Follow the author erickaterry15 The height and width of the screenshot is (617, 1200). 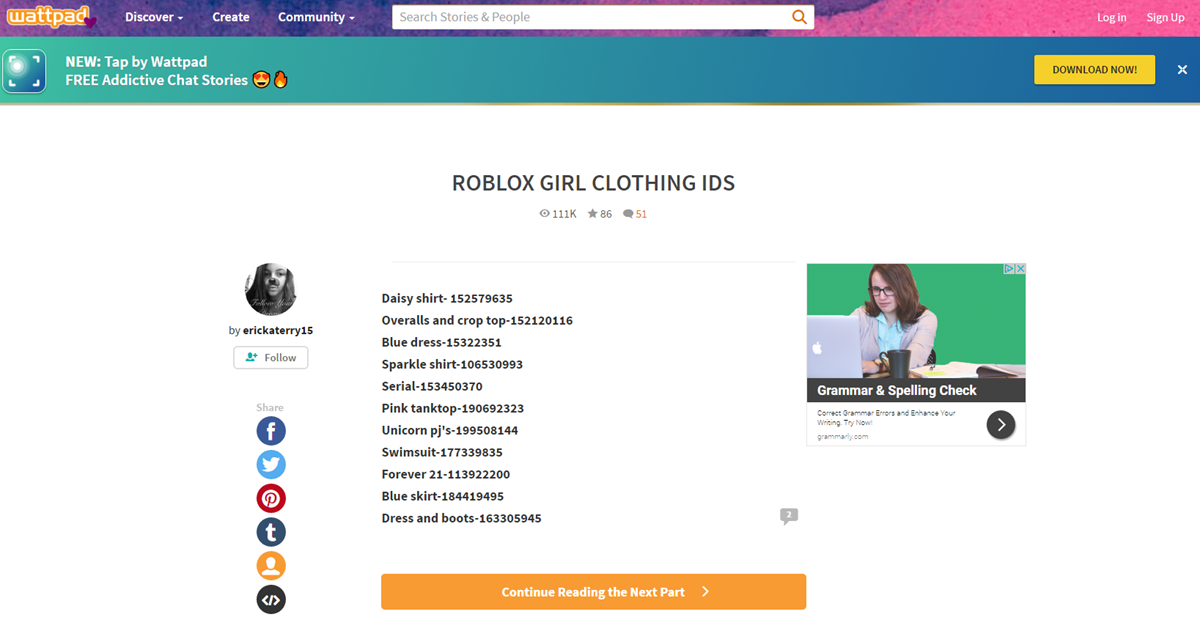[271, 357]
